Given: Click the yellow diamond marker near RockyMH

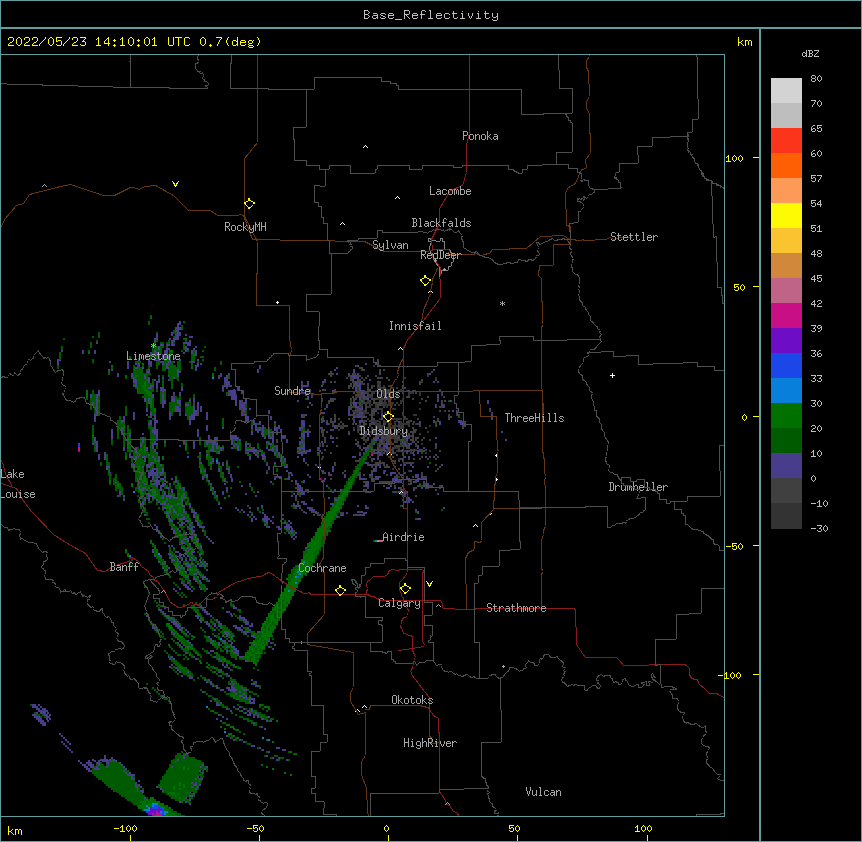Looking at the screenshot, I should point(249,204).
